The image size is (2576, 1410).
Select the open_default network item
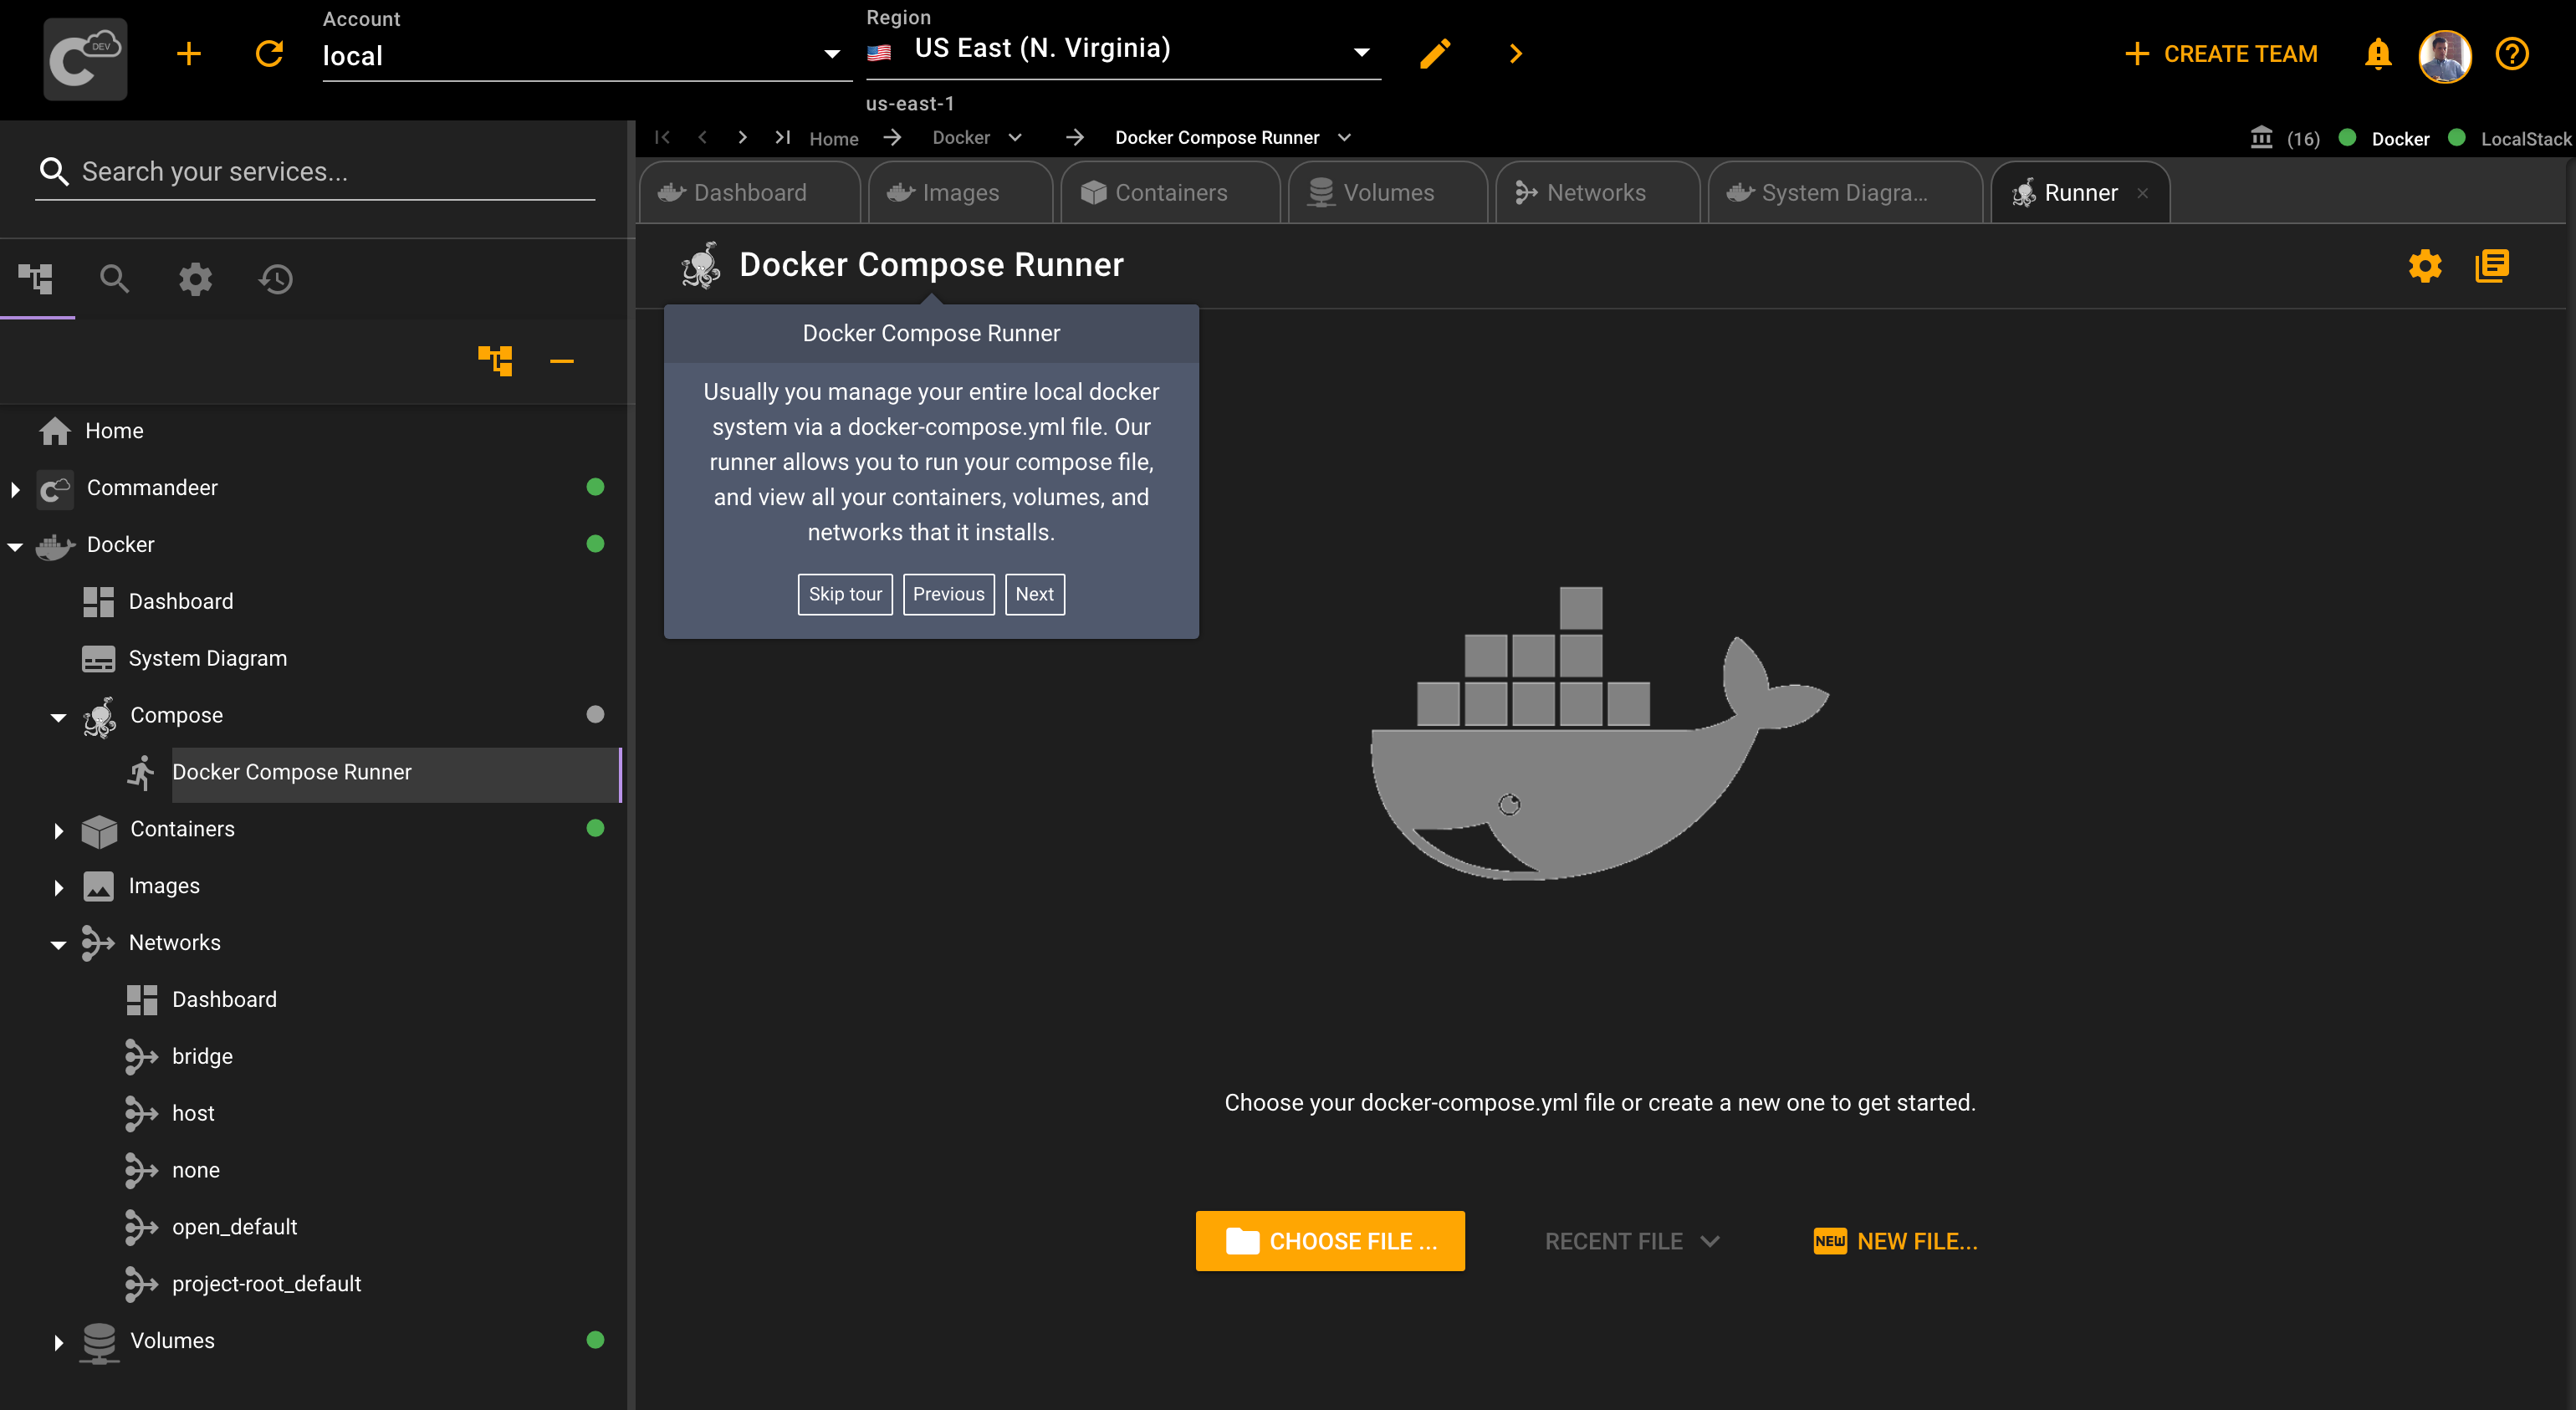tap(234, 1228)
